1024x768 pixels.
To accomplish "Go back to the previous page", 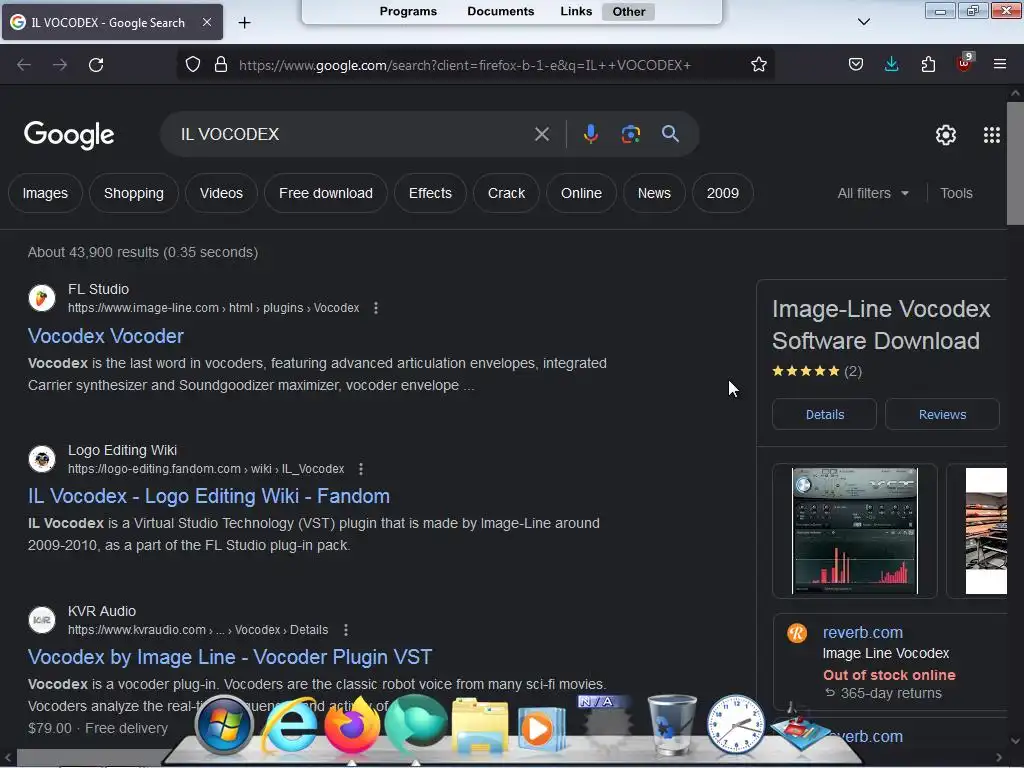I will pos(24,65).
